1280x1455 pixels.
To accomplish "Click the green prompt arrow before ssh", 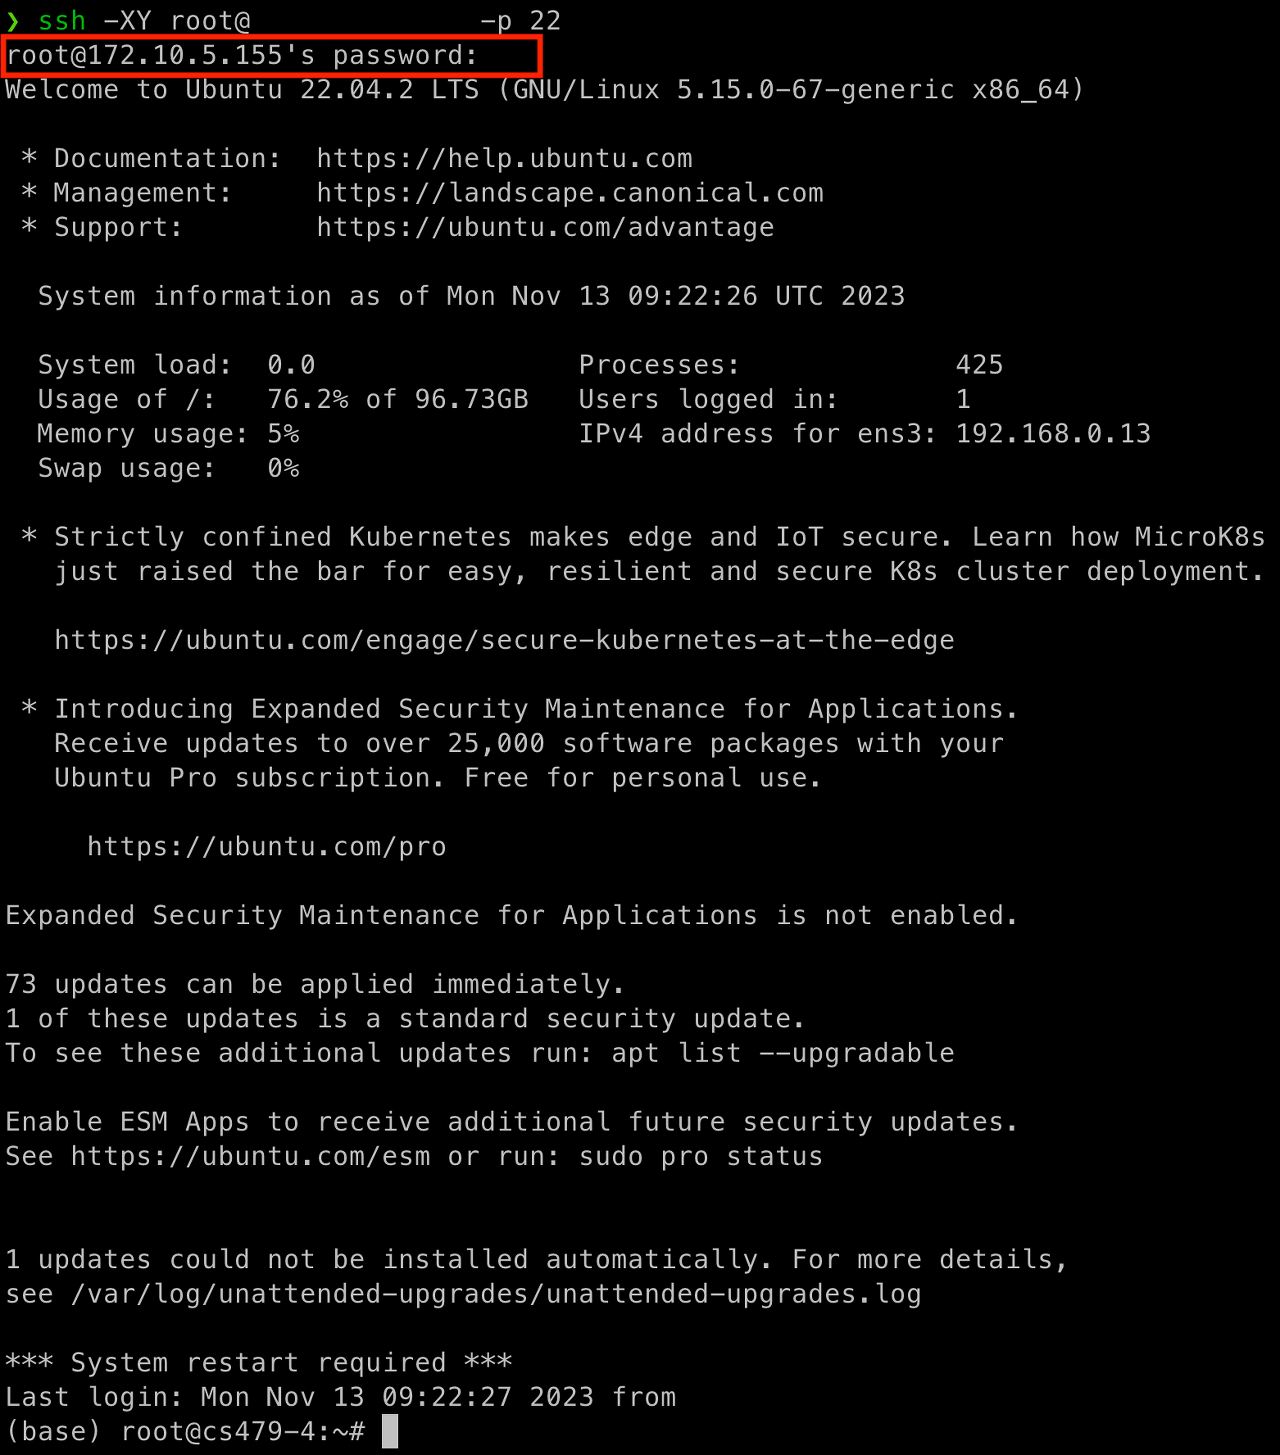I will coord(13,21).
